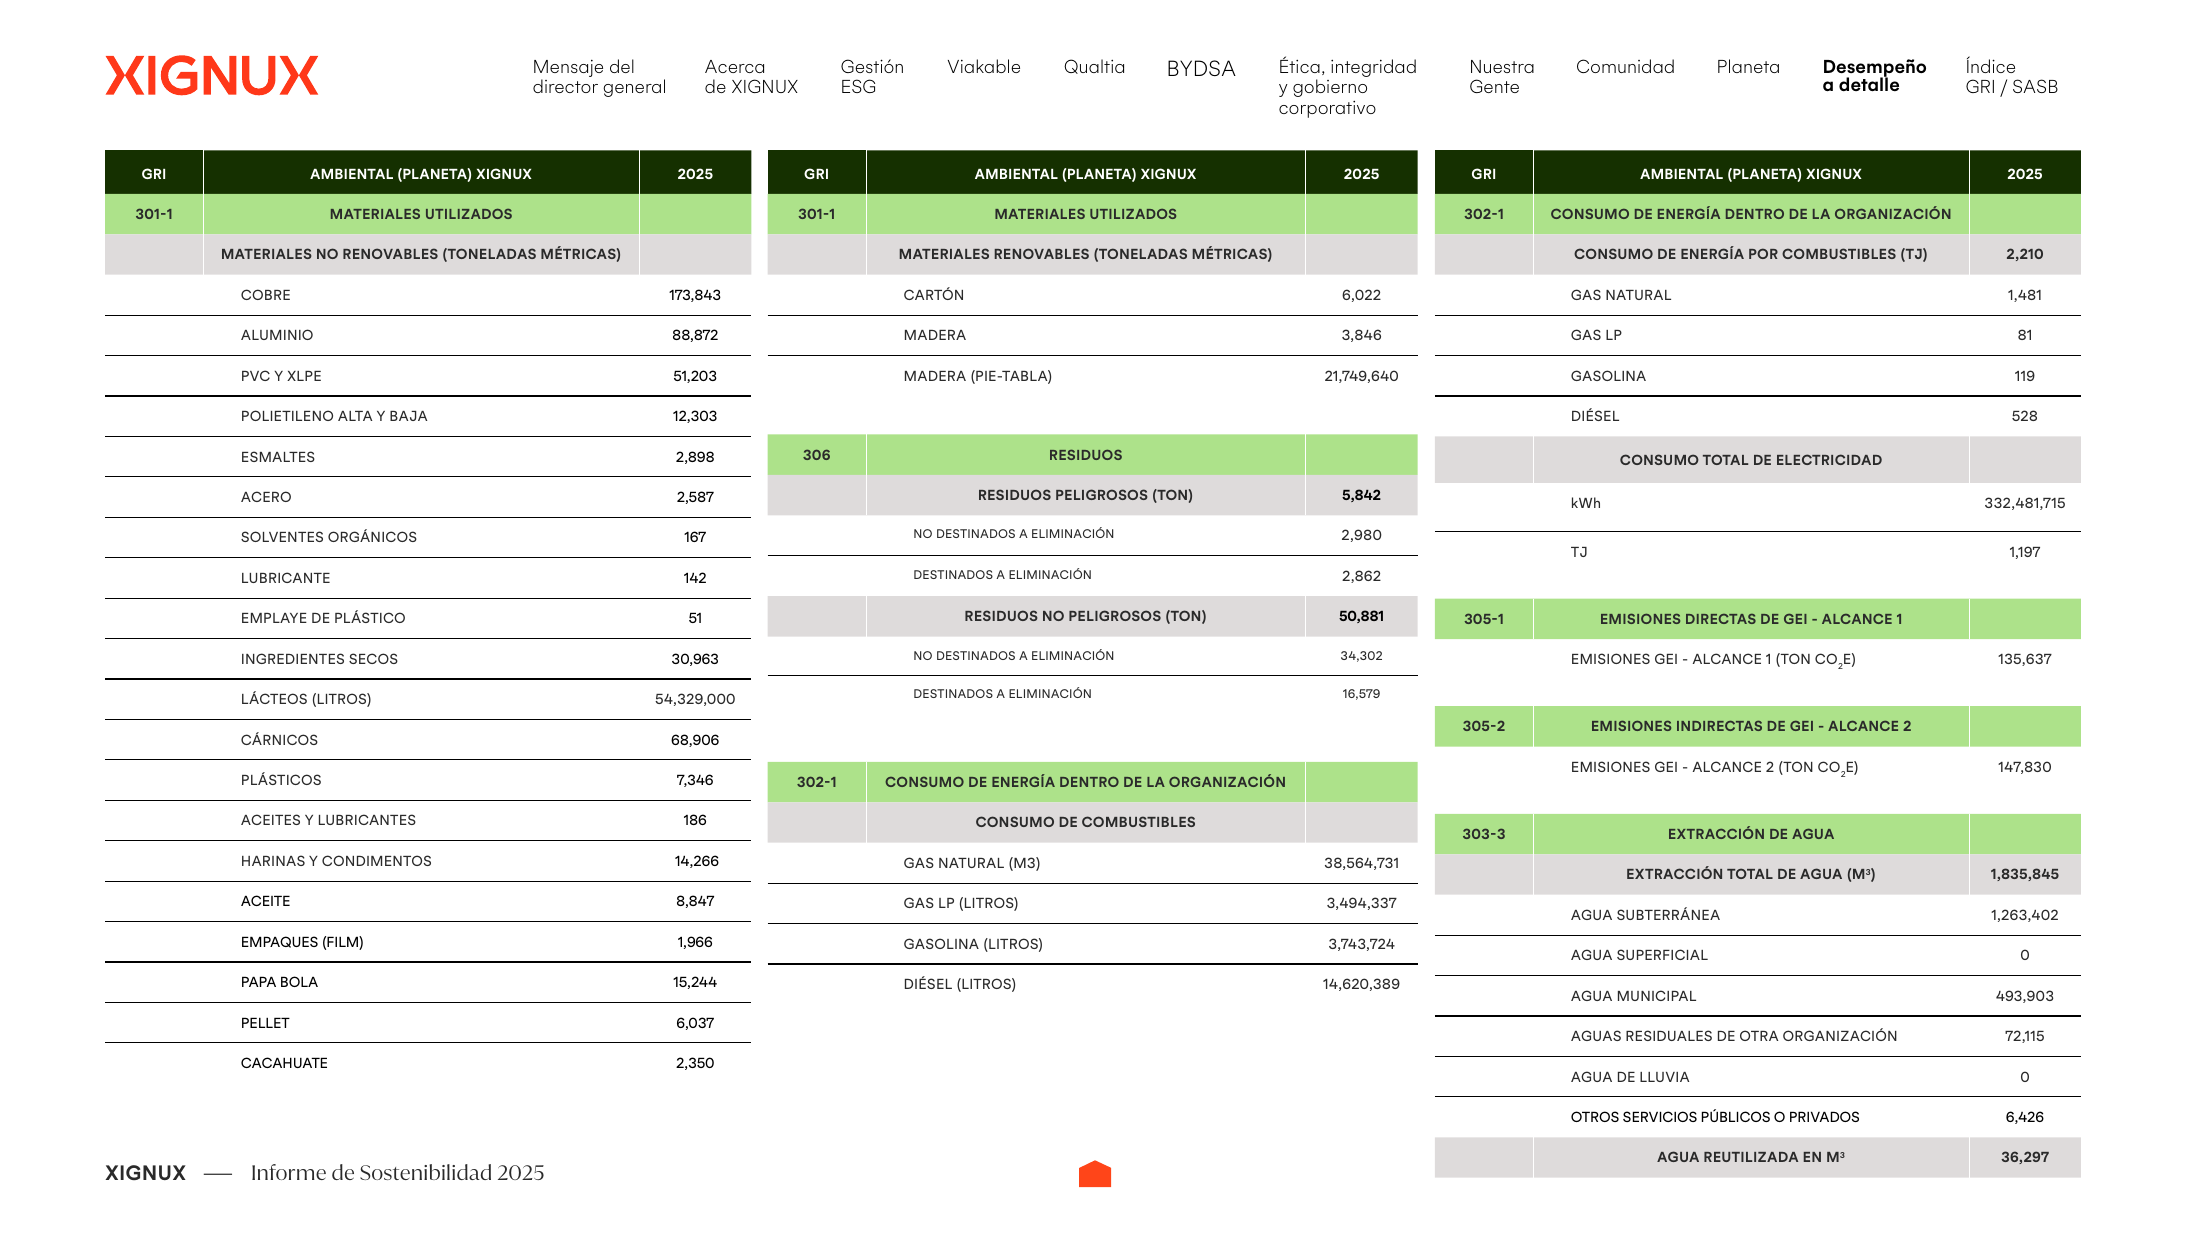The height and width of the screenshot is (1241, 2186).
Task: Open the Planeta section
Action: coord(1748,67)
